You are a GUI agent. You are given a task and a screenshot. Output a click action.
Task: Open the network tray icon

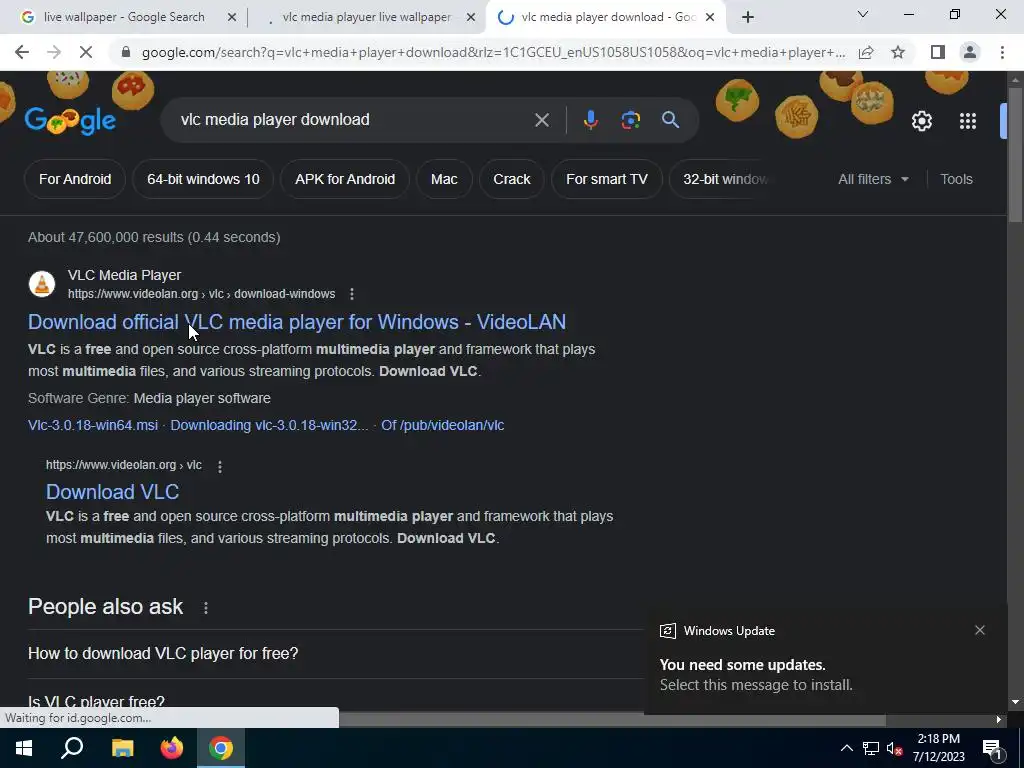click(x=871, y=748)
